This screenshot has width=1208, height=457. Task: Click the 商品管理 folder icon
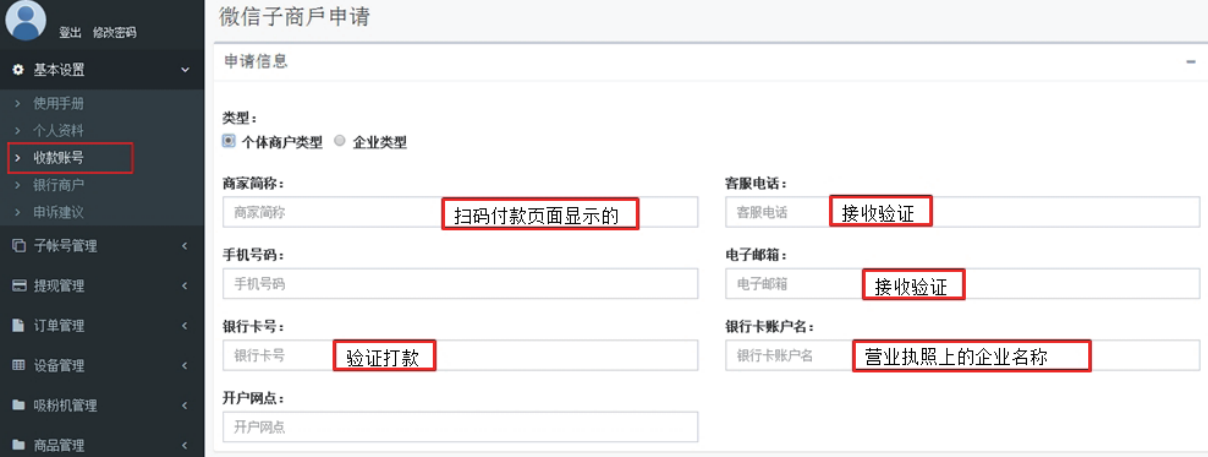point(18,445)
